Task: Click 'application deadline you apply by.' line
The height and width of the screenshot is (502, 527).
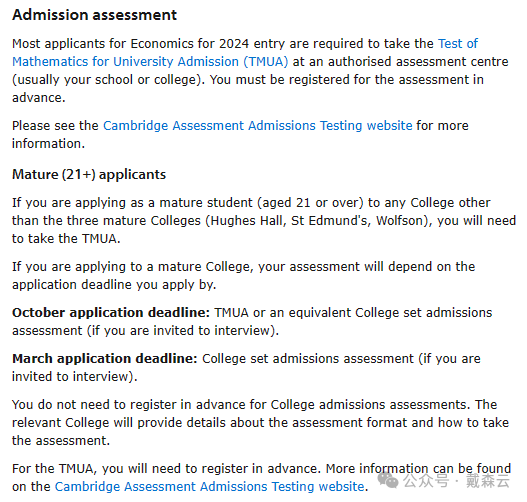Action: [114, 285]
